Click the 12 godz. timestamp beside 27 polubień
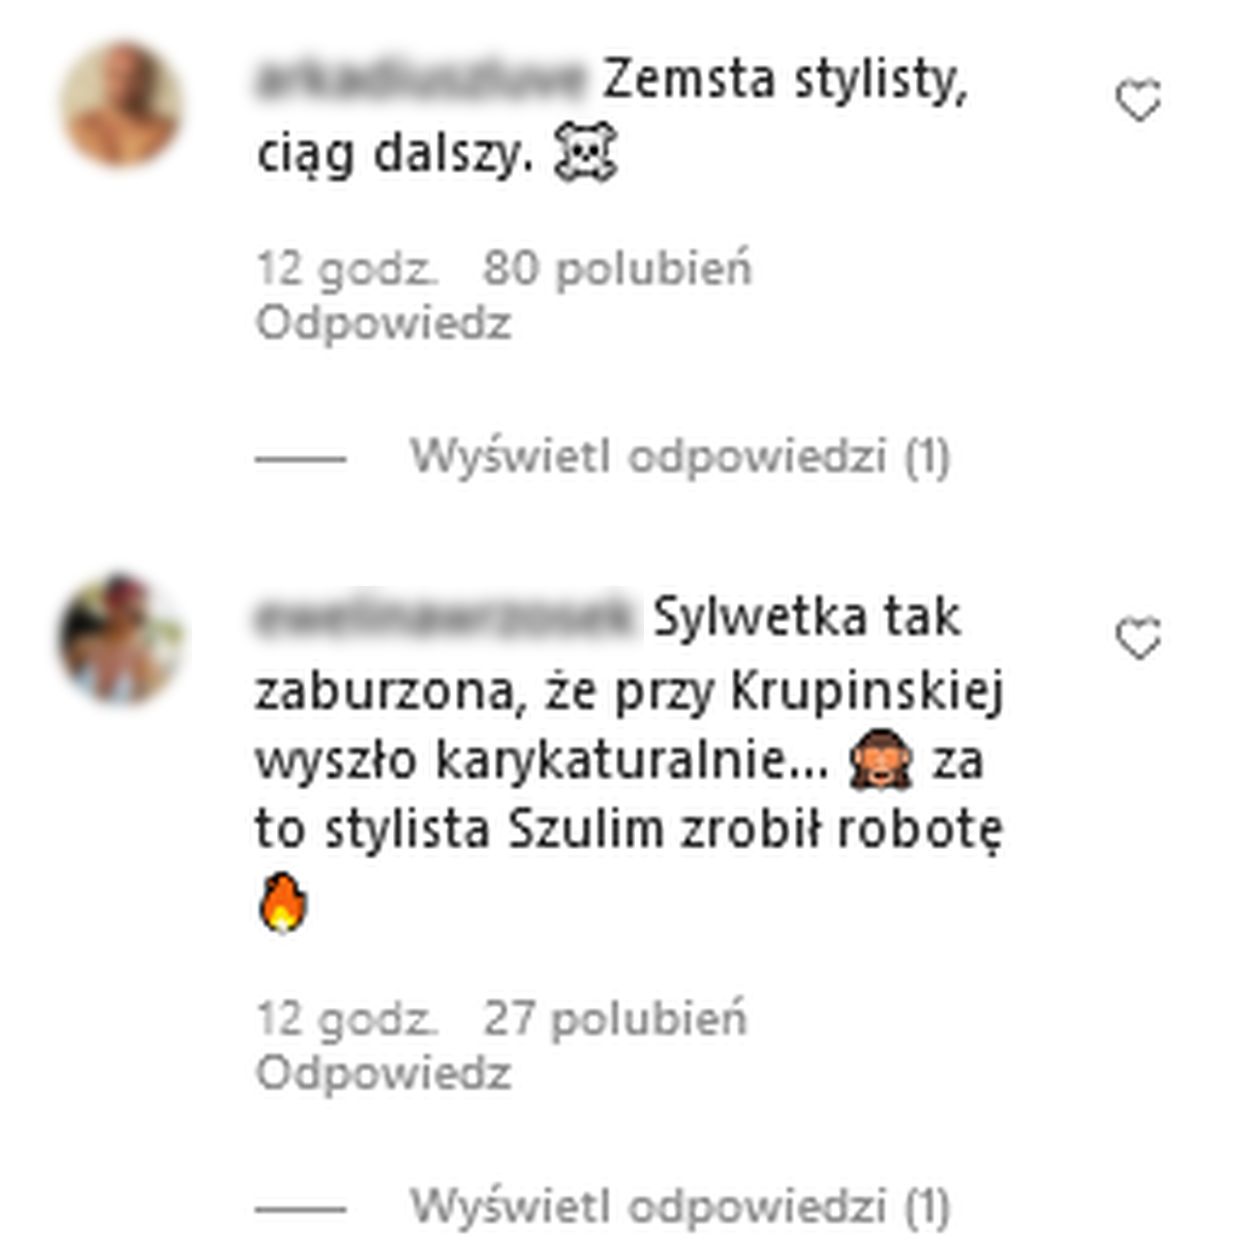 [x=347, y=1019]
